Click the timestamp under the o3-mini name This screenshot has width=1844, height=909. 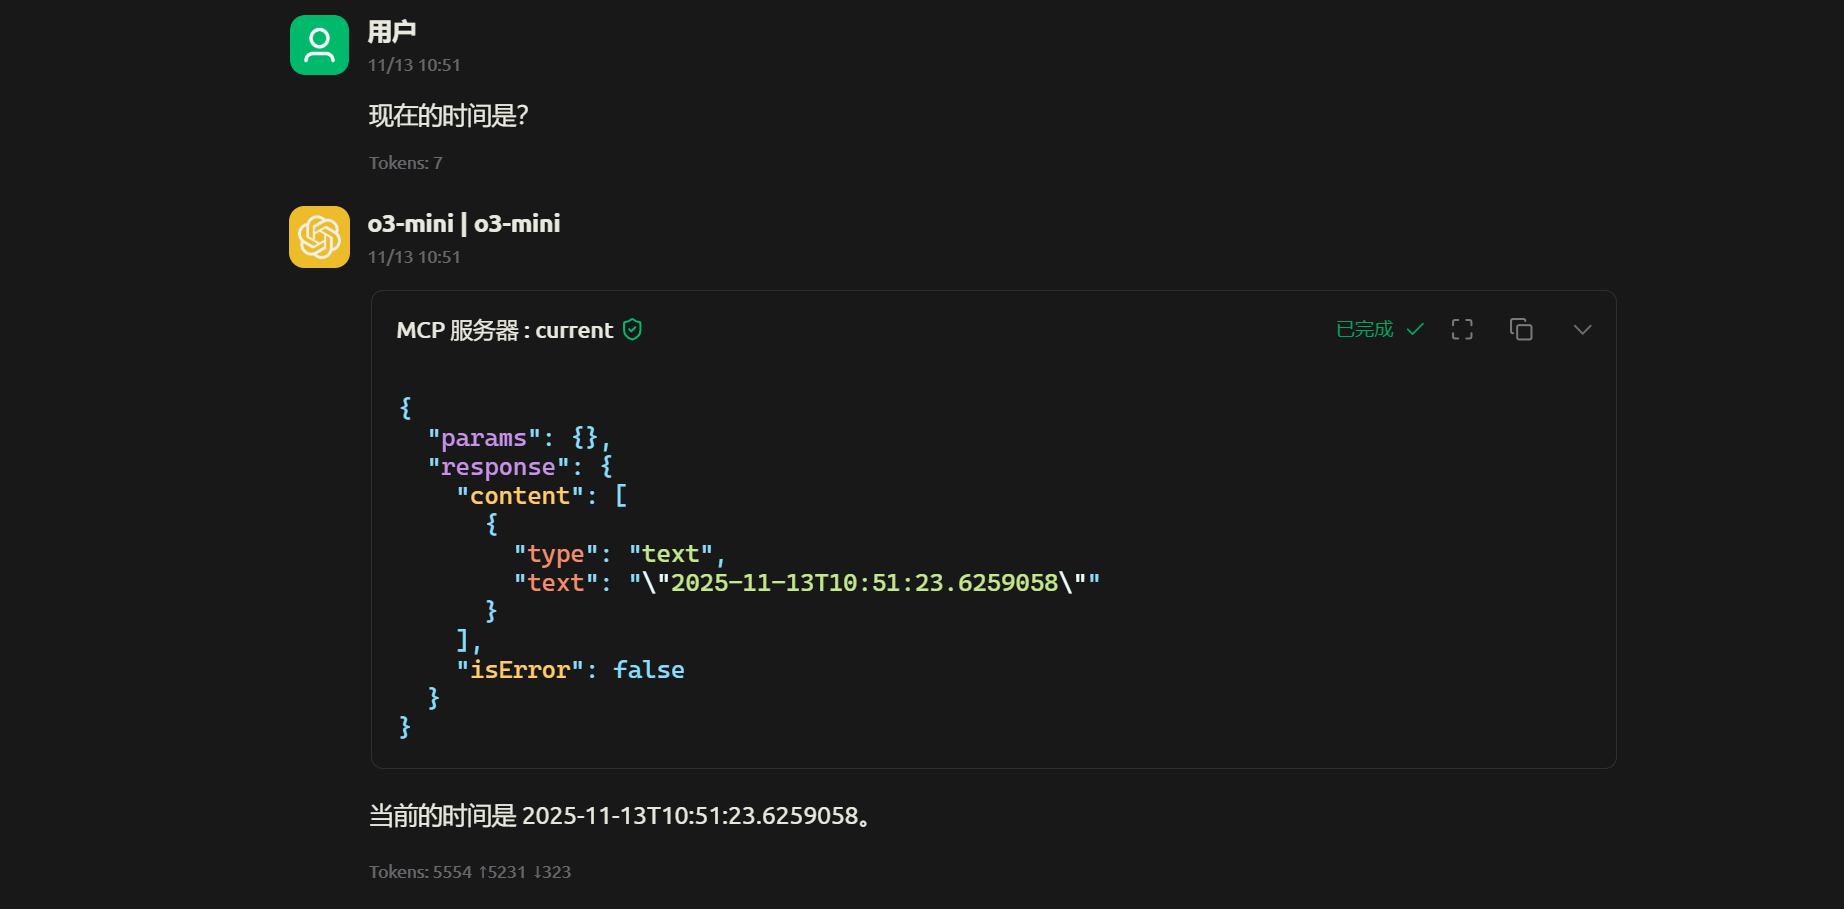[x=414, y=257]
